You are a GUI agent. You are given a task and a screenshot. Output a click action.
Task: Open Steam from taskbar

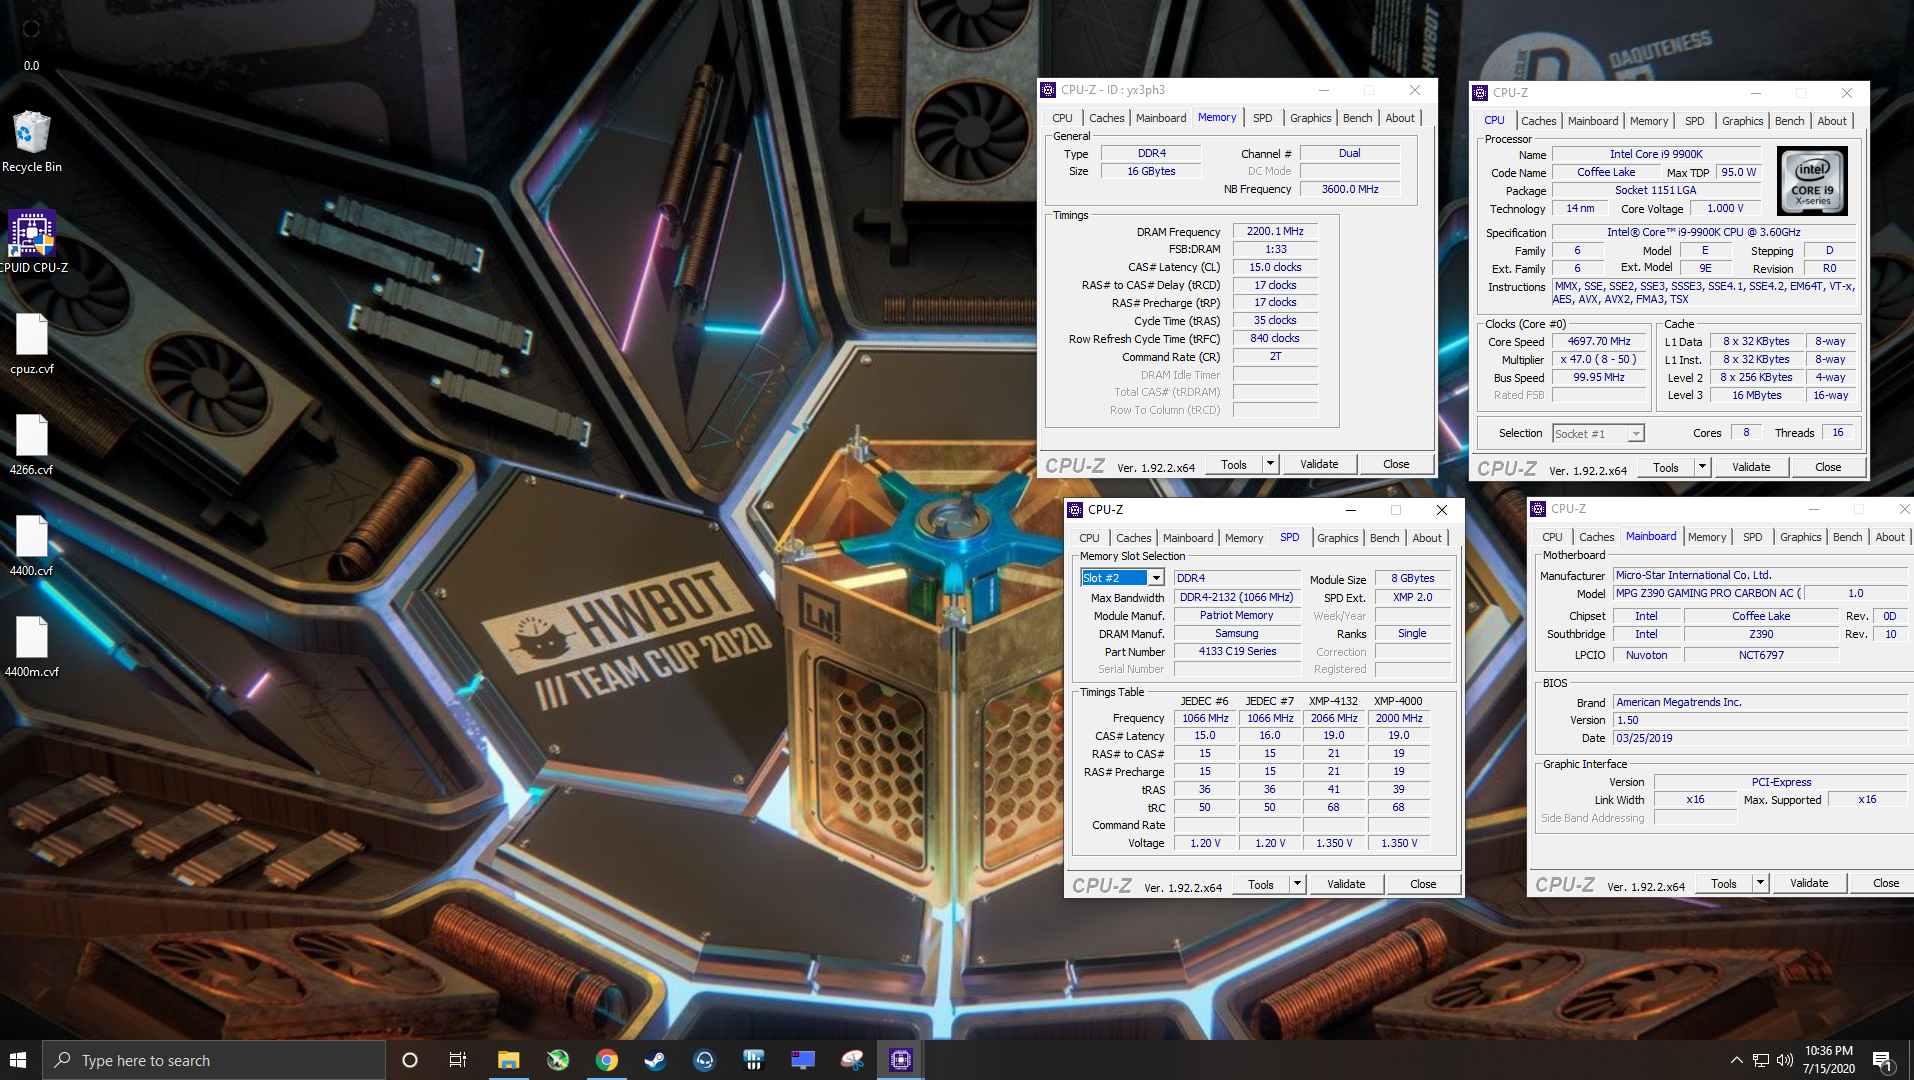(x=655, y=1060)
